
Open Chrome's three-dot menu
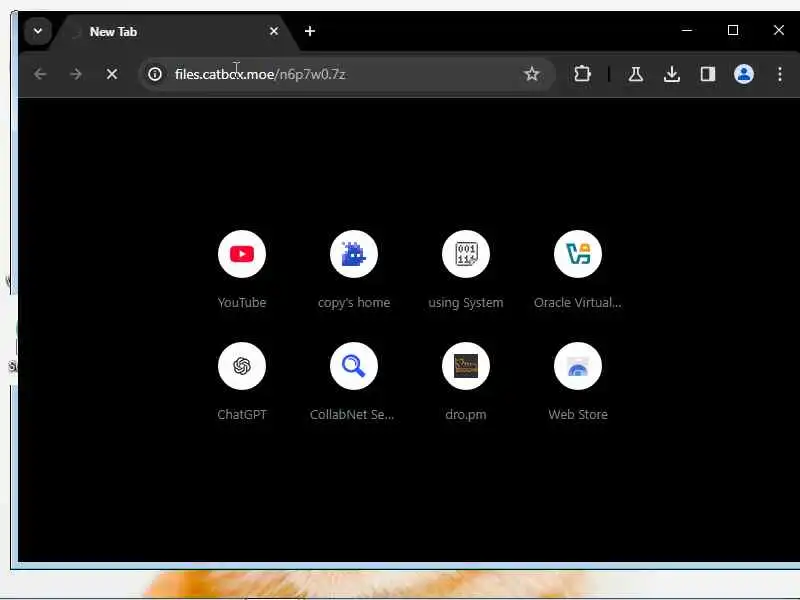(x=780, y=74)
